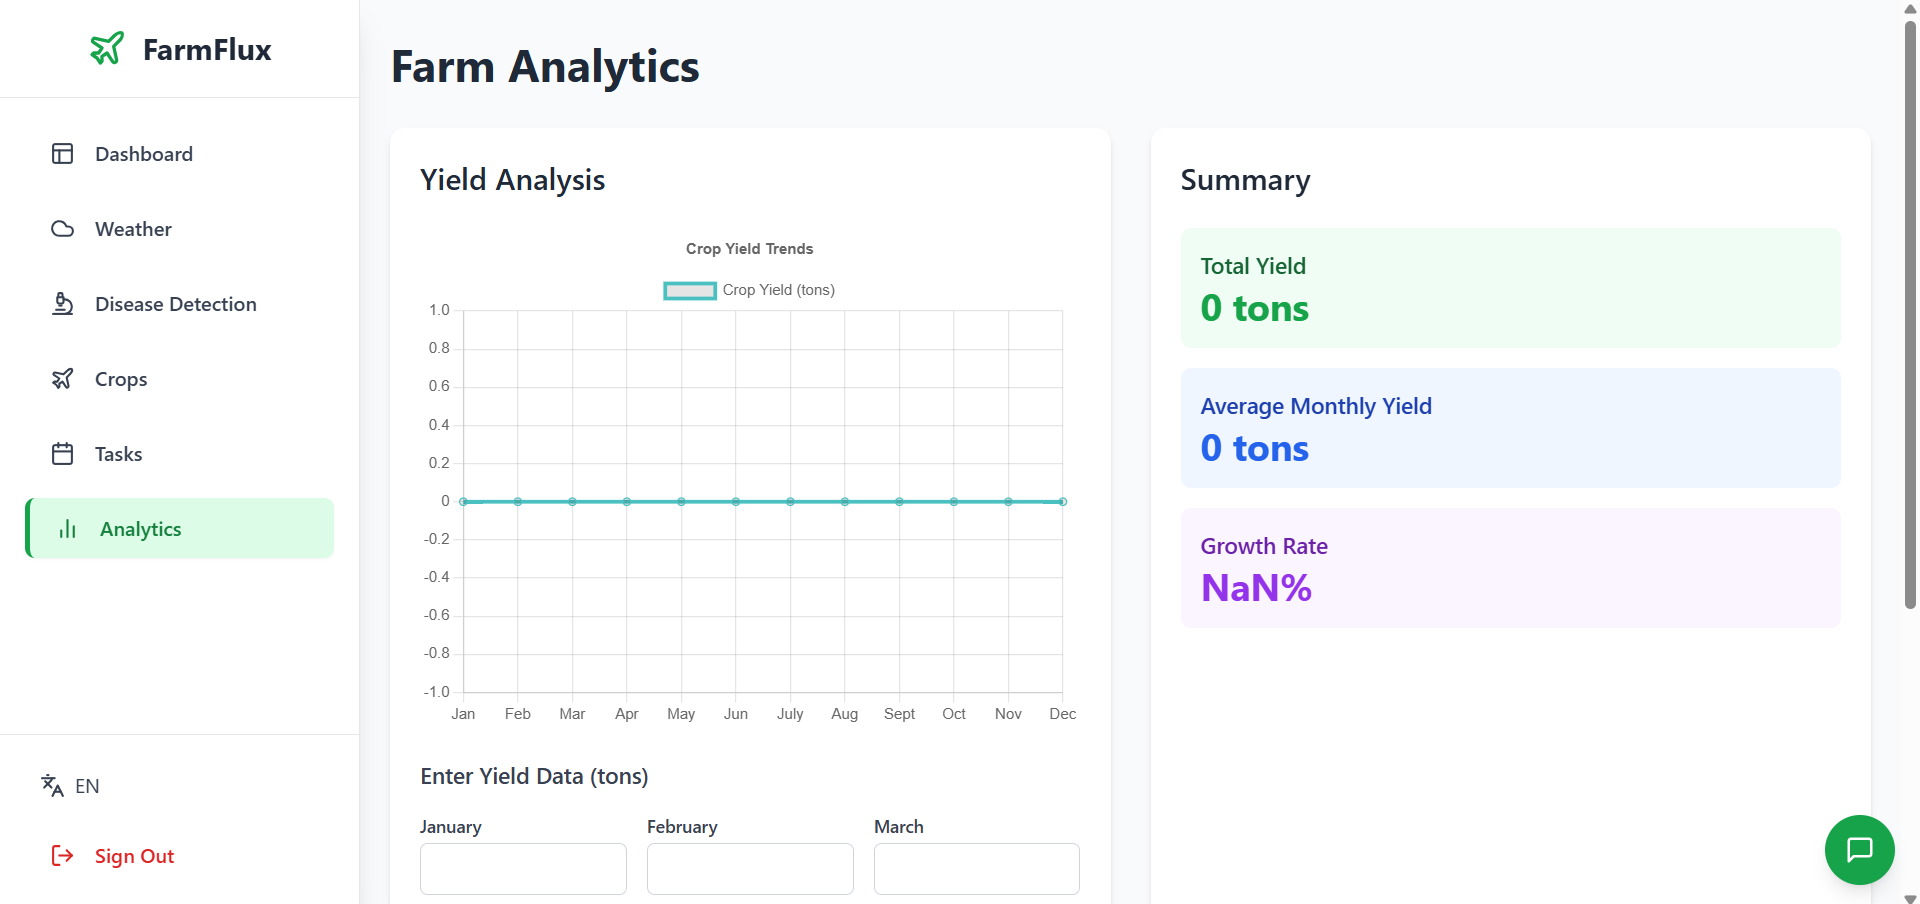Click the FarmFlux logo icon

107,48
